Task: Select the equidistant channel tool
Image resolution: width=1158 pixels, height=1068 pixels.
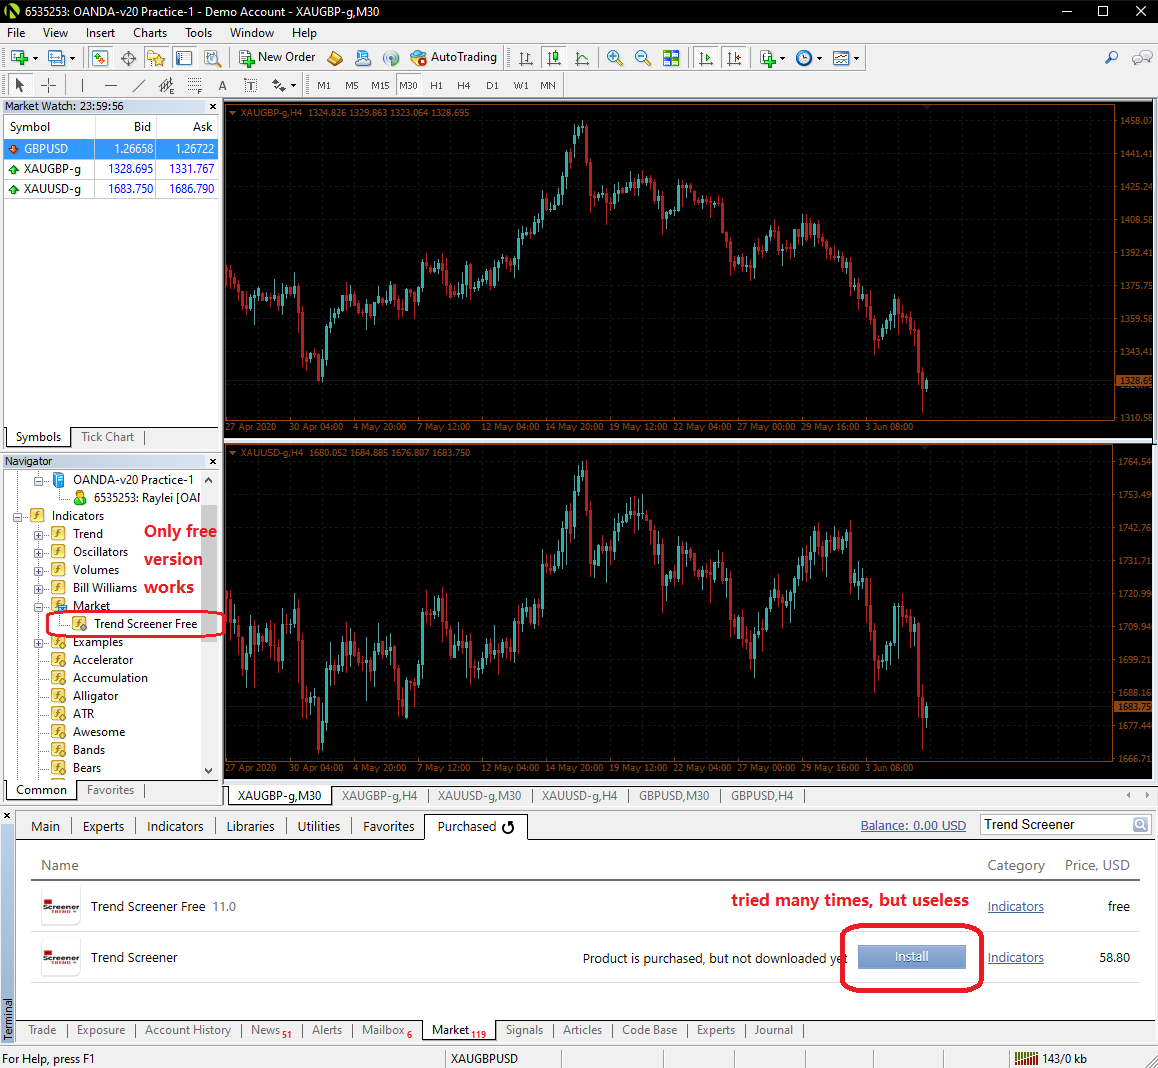Action: [166, 85]
